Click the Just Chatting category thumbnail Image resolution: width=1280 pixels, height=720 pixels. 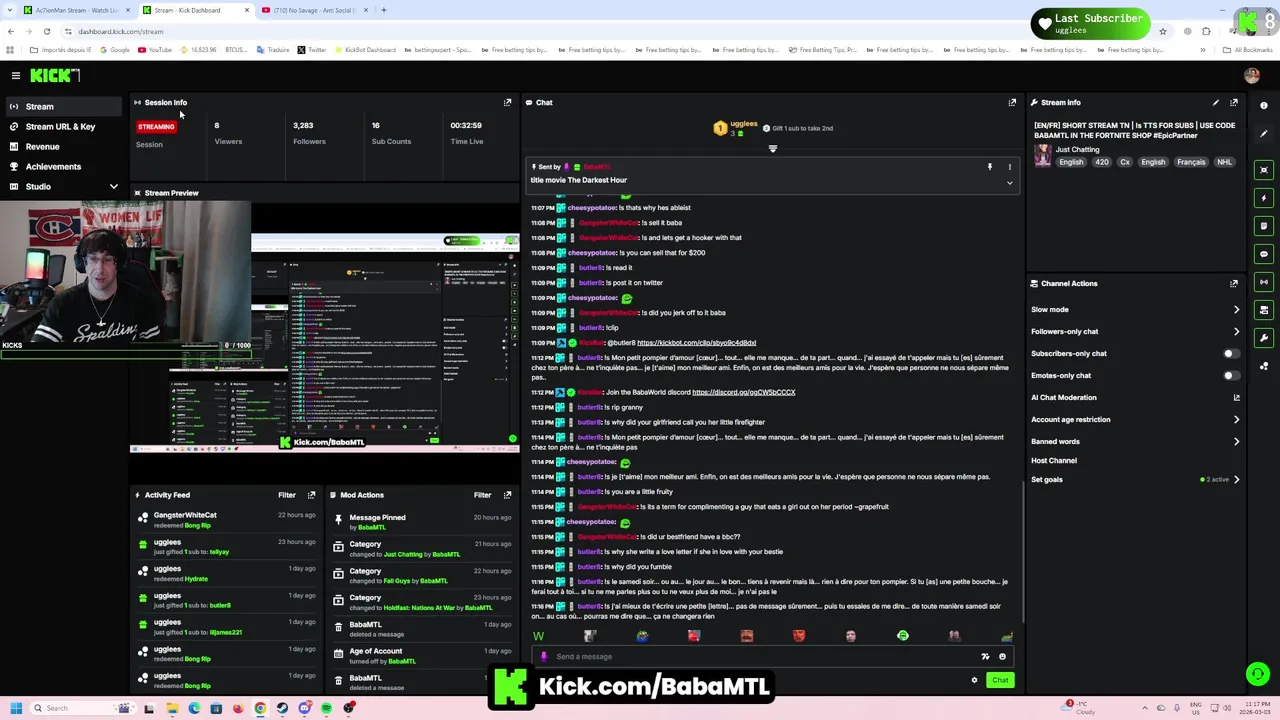(1042, 156)
